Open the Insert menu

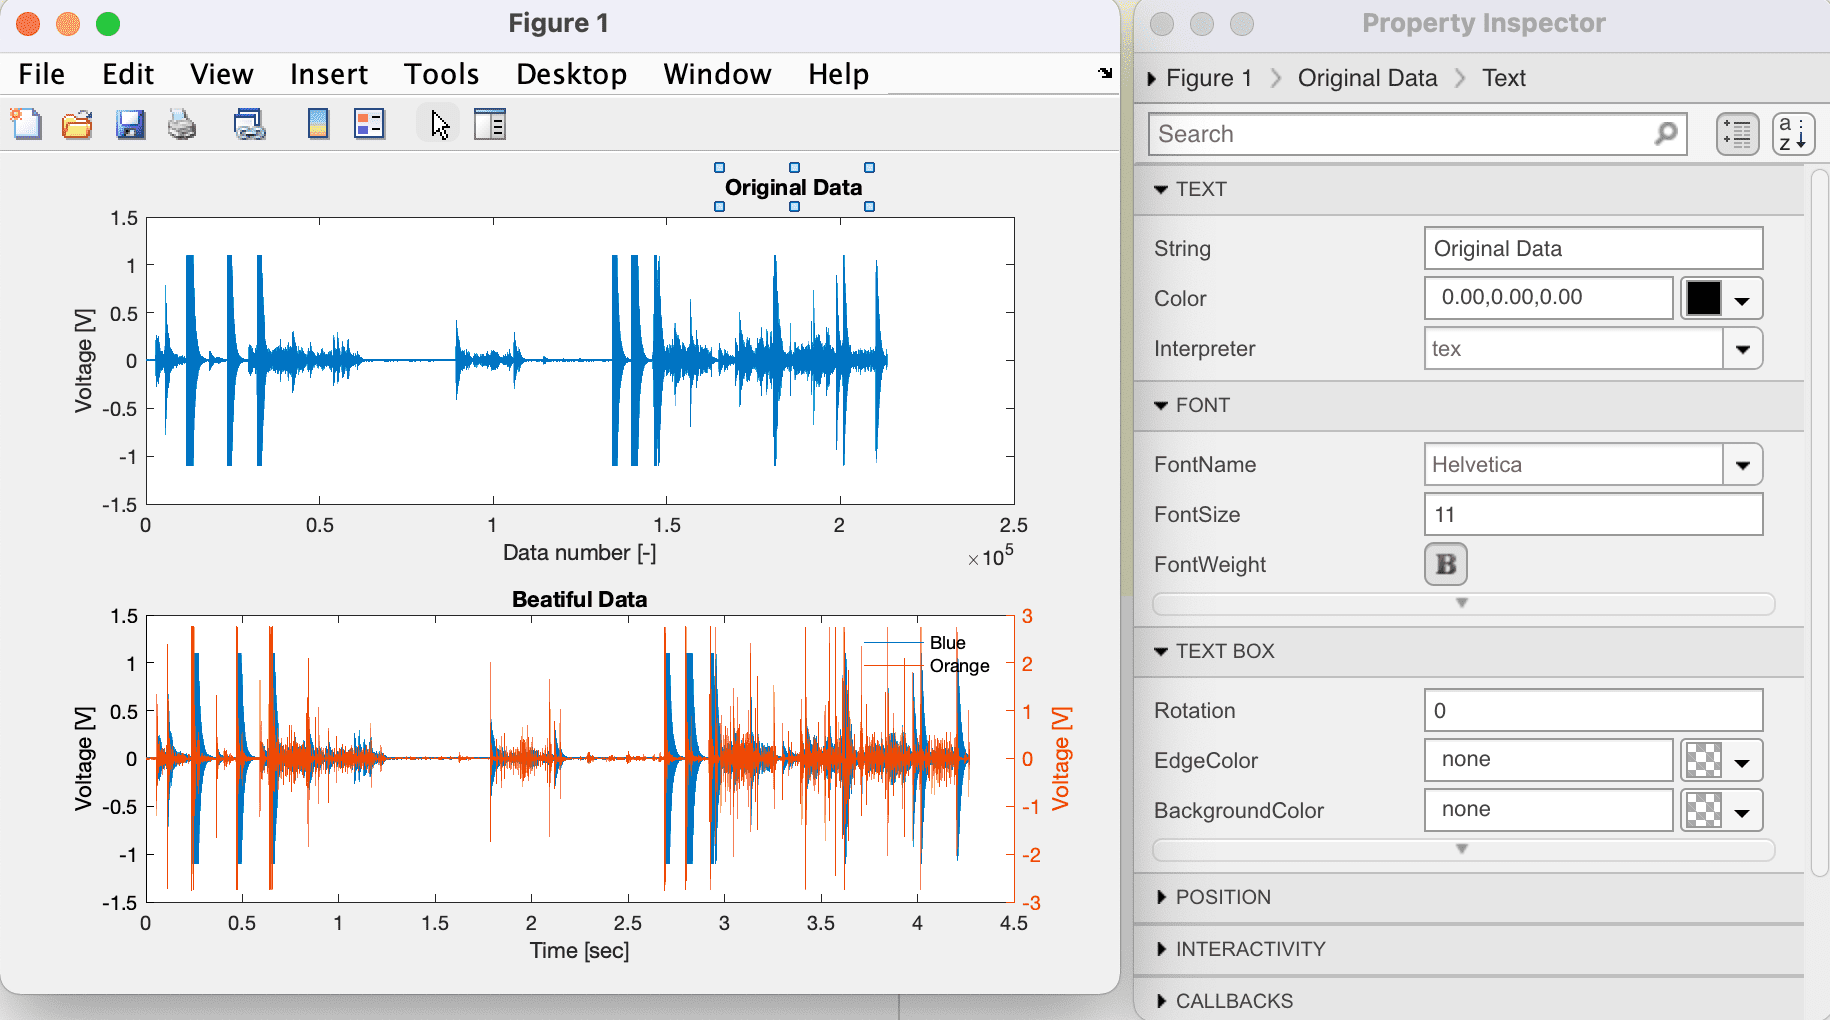[x=329, y=74]
